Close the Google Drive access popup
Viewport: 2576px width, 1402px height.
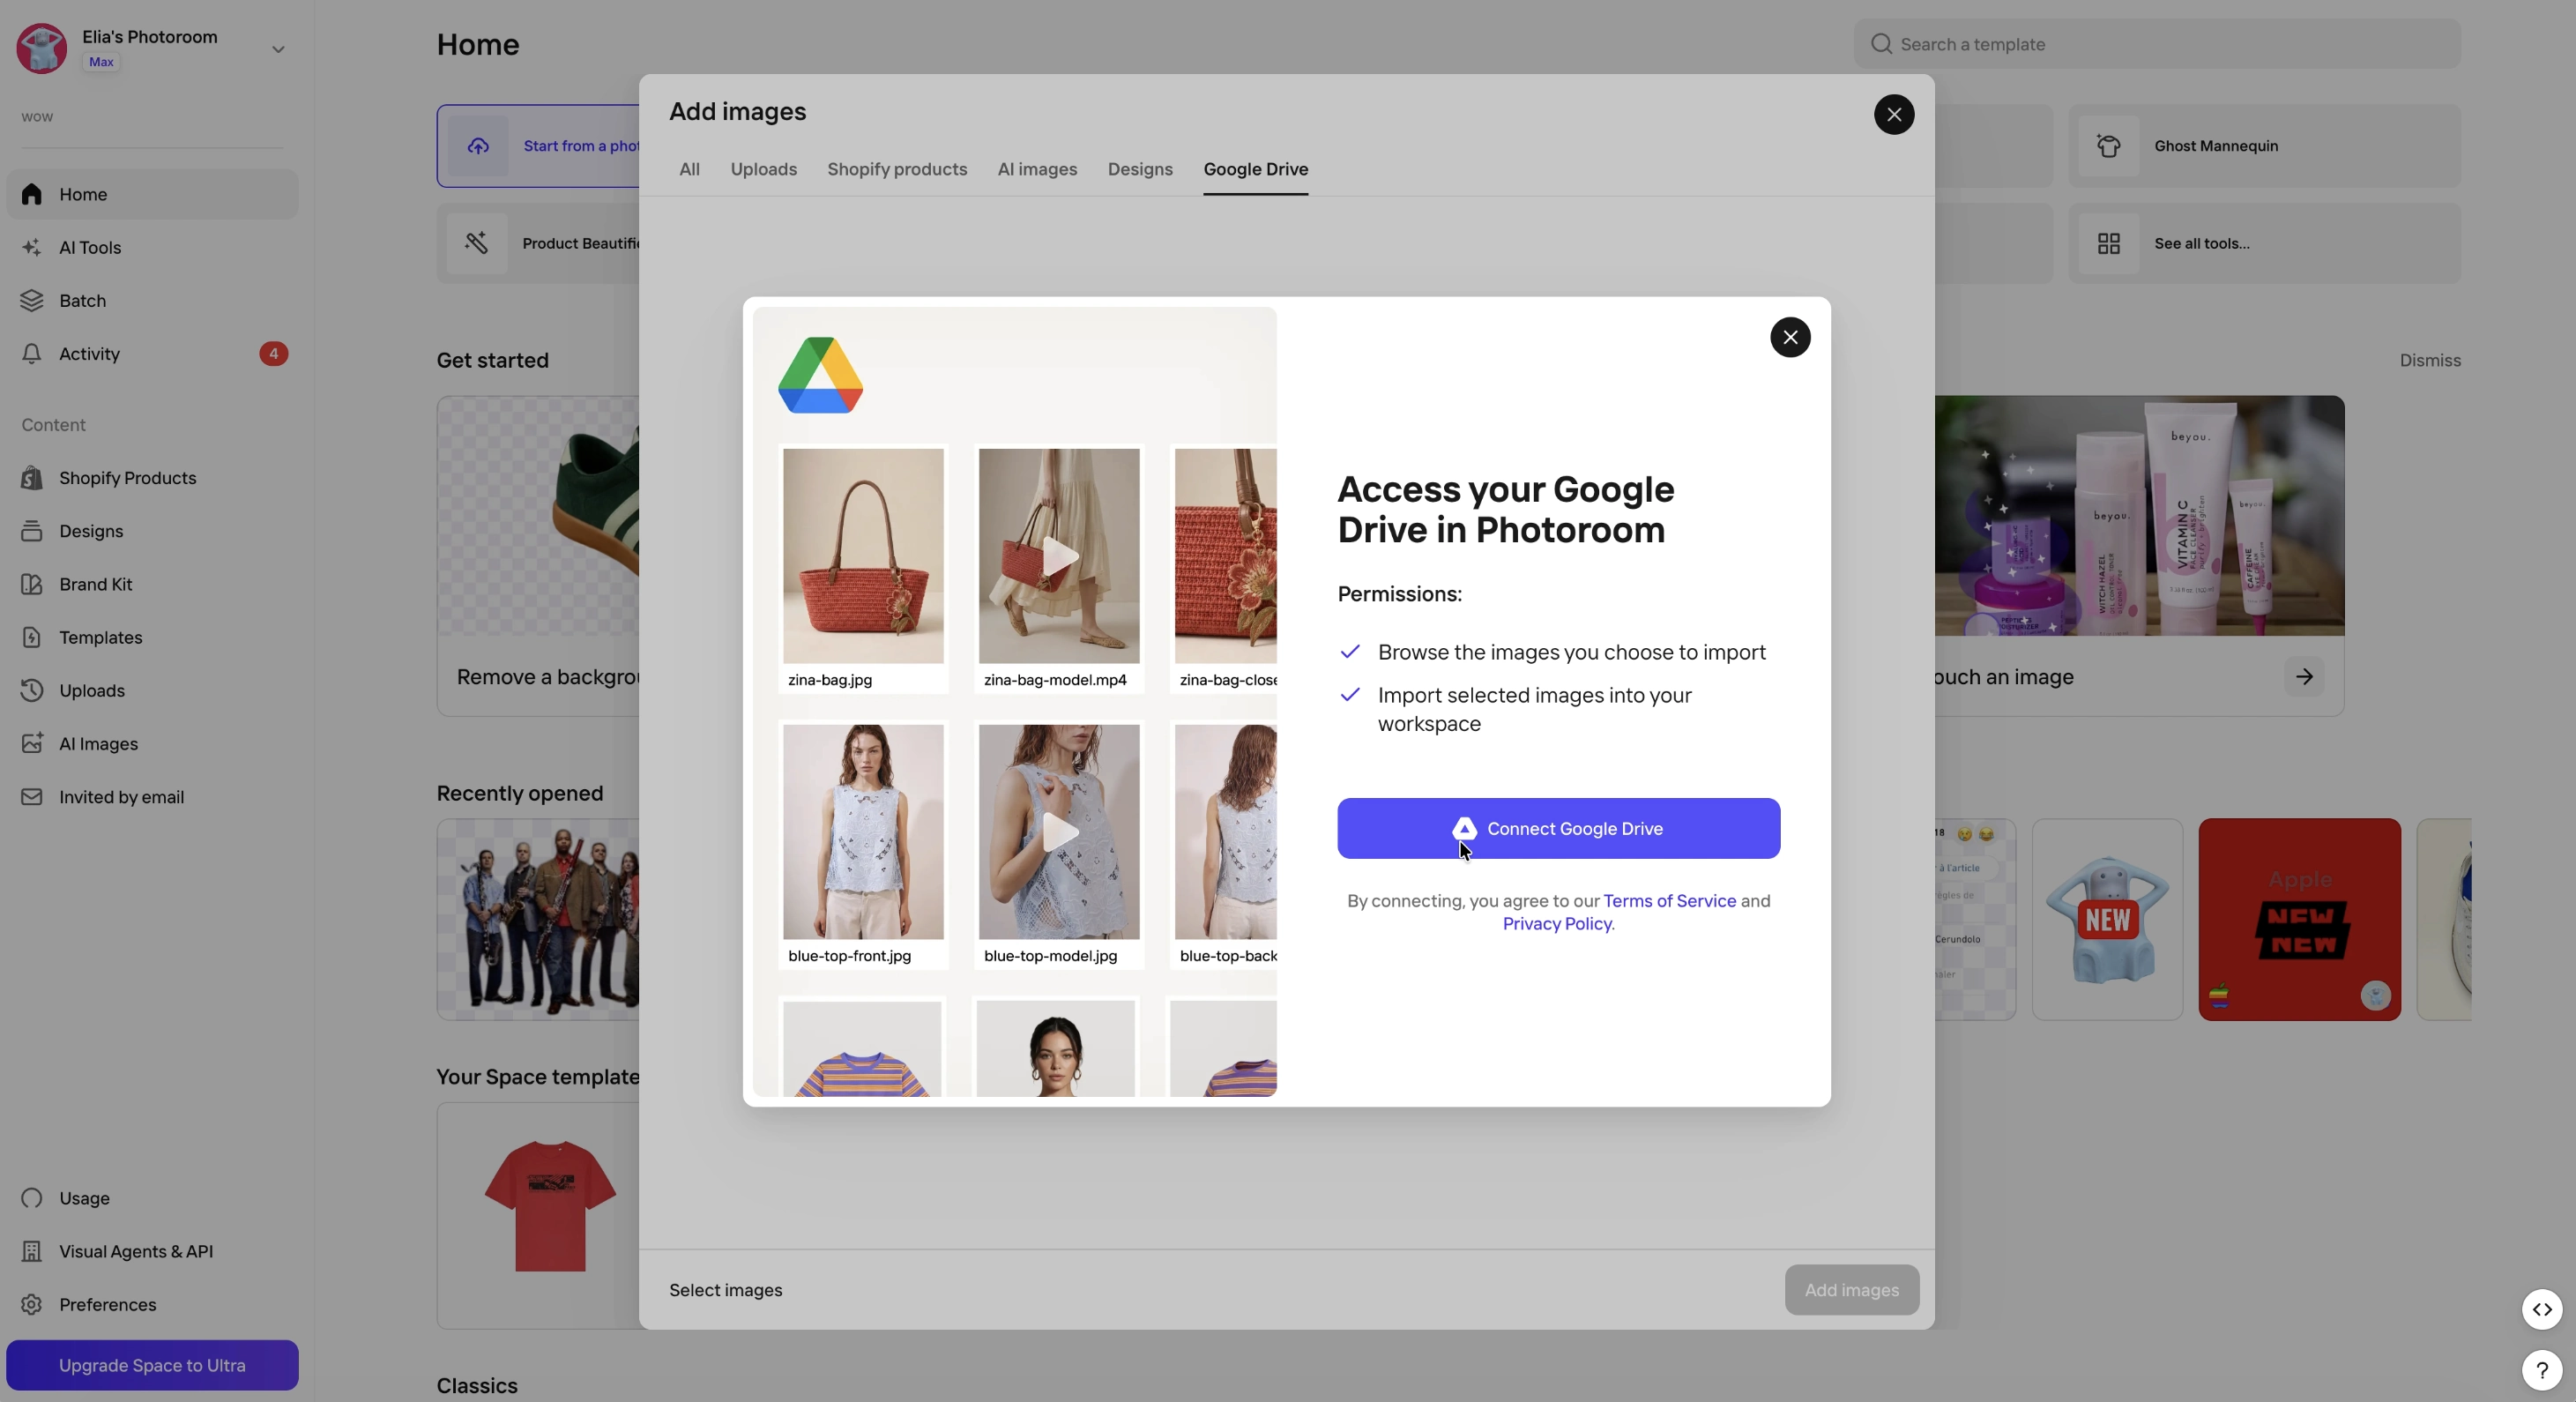1790,337
